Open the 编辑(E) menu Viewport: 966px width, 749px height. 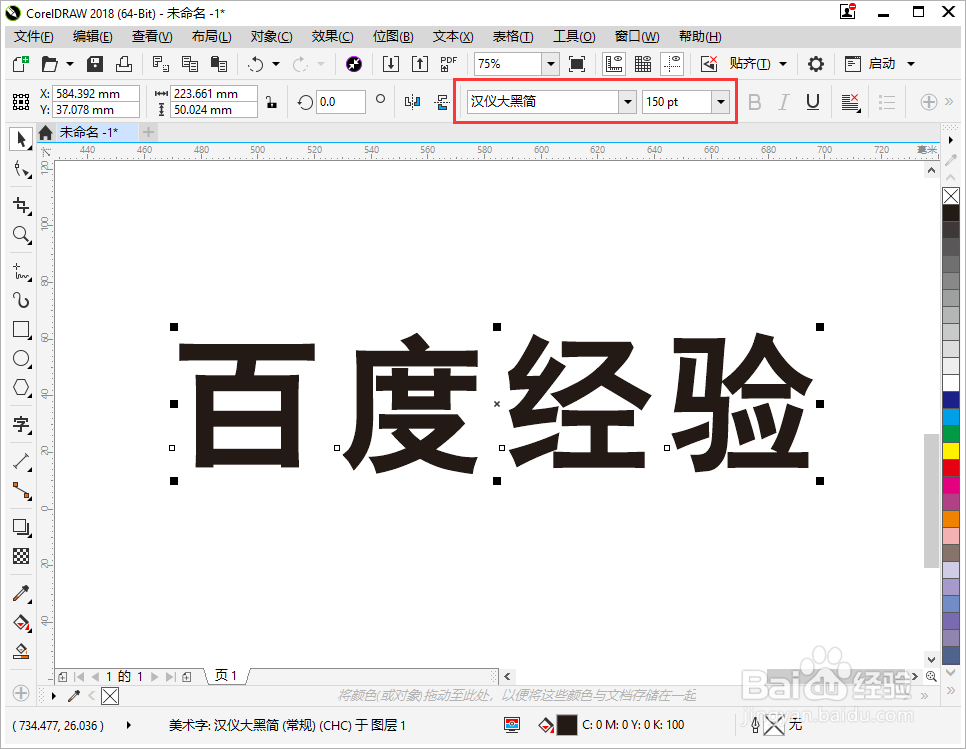pyautogui.click(x=92, y=36)
